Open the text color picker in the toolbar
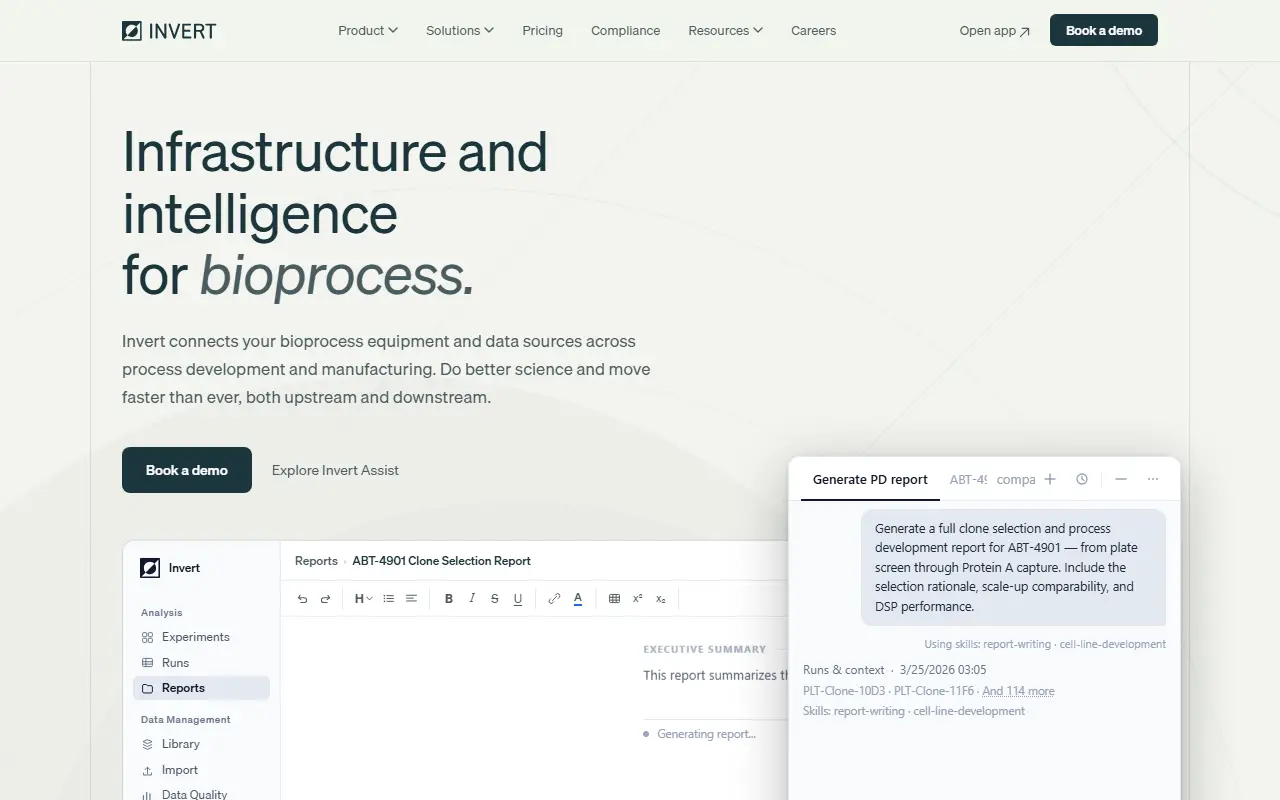1280x800 pixels. coord(578,599)
